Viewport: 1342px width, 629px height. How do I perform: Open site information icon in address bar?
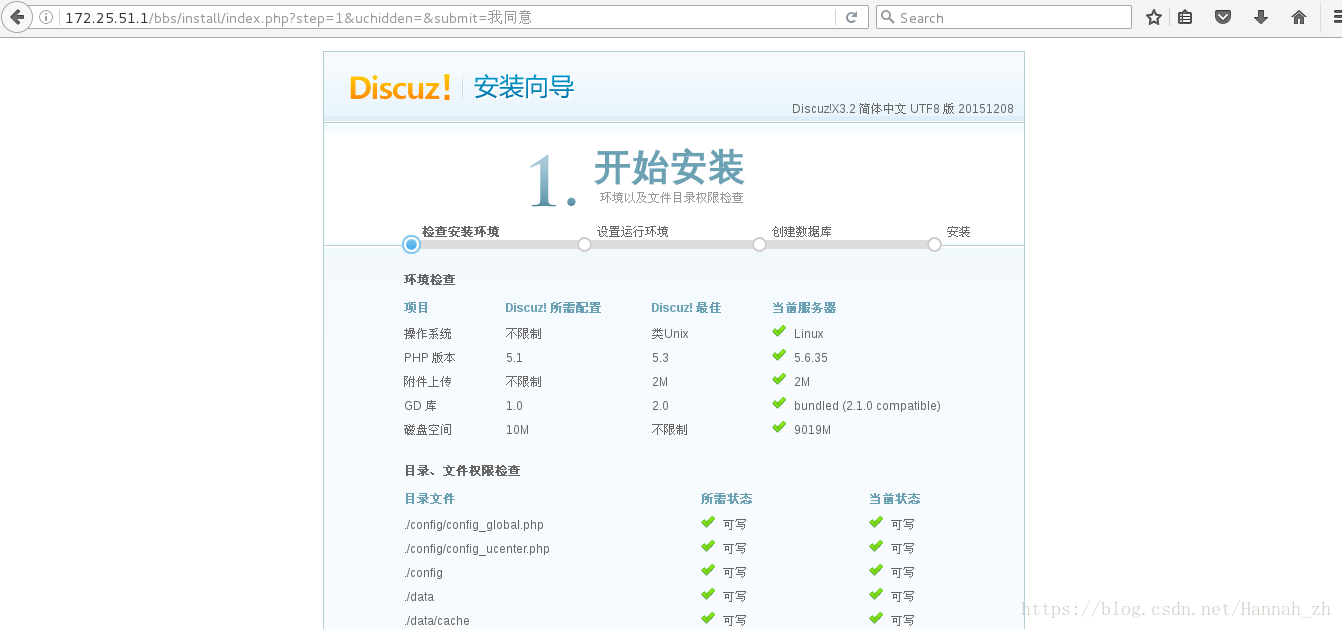point(46,17)
